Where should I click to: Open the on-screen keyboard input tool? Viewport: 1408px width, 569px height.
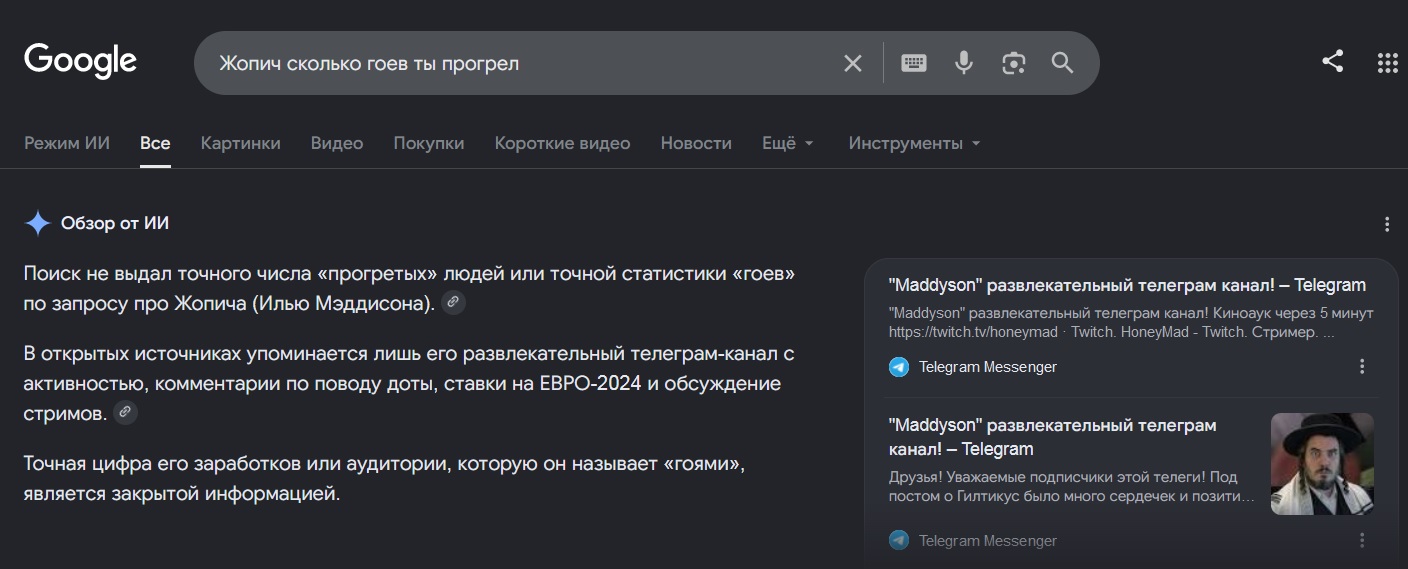[914, 63]
